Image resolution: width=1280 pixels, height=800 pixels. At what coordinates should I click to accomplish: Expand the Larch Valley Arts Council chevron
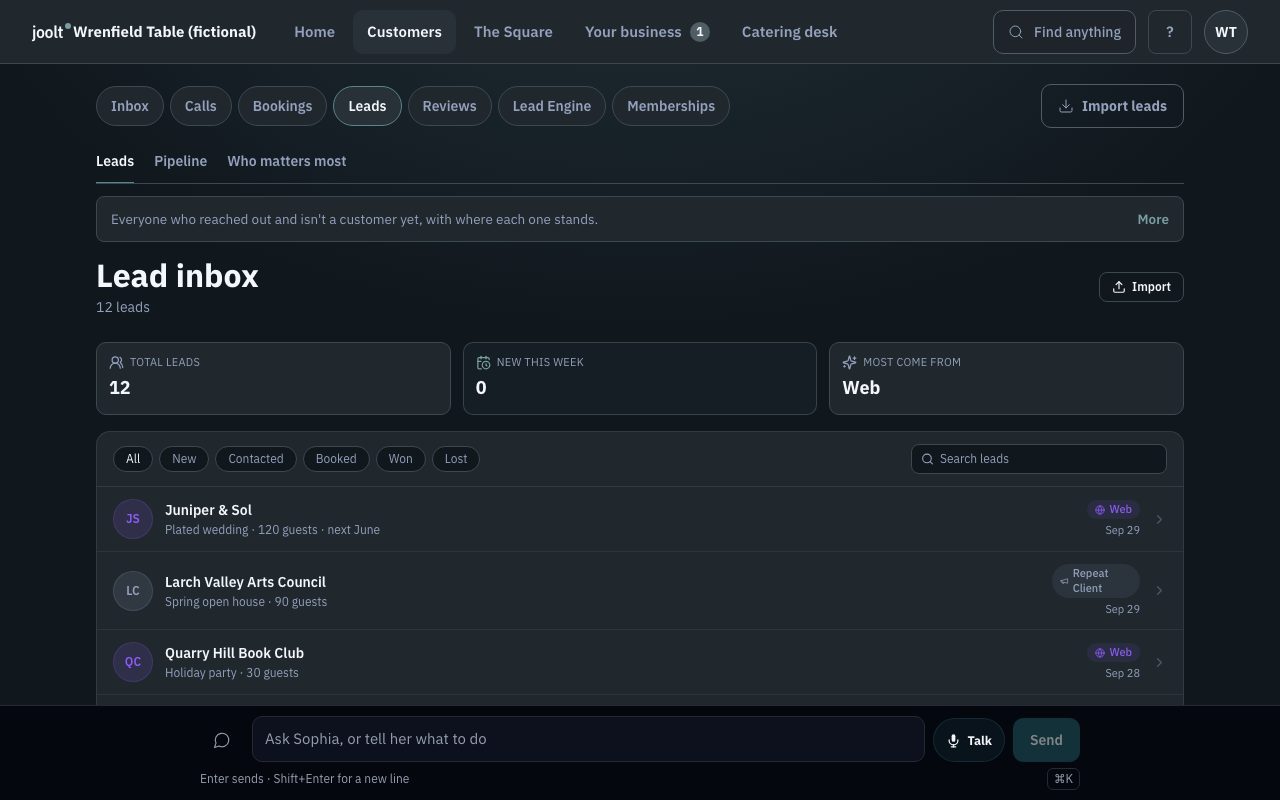pyautogui.click(x=1159, y=590)
